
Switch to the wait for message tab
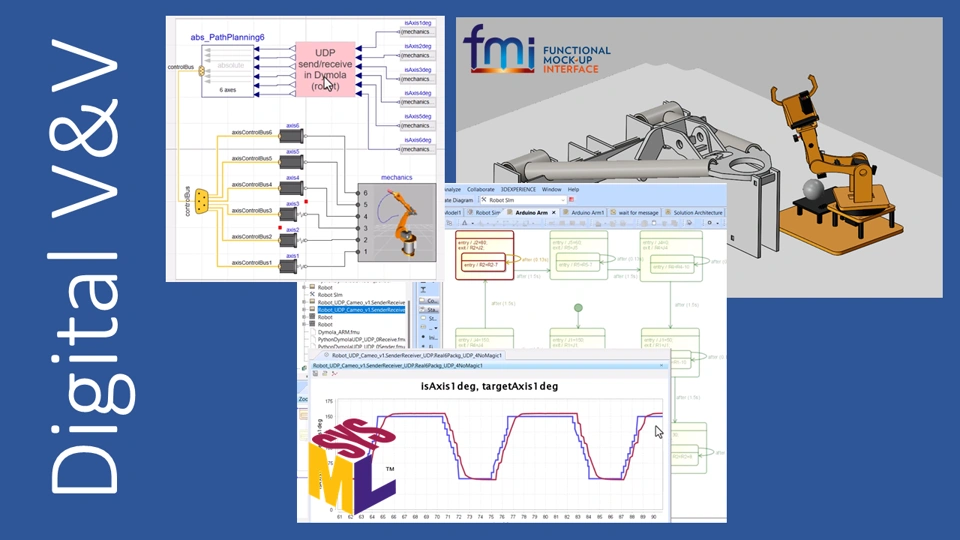pyautogui.click(x=634, y=212)
